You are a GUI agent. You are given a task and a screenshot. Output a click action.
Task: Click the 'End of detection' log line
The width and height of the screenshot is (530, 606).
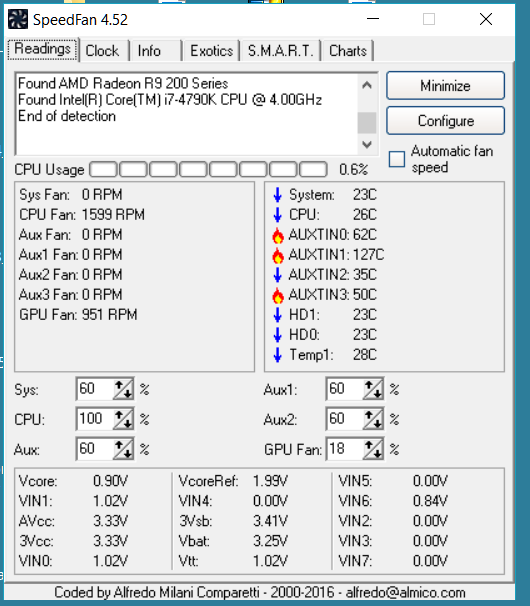tap(67, 116)
